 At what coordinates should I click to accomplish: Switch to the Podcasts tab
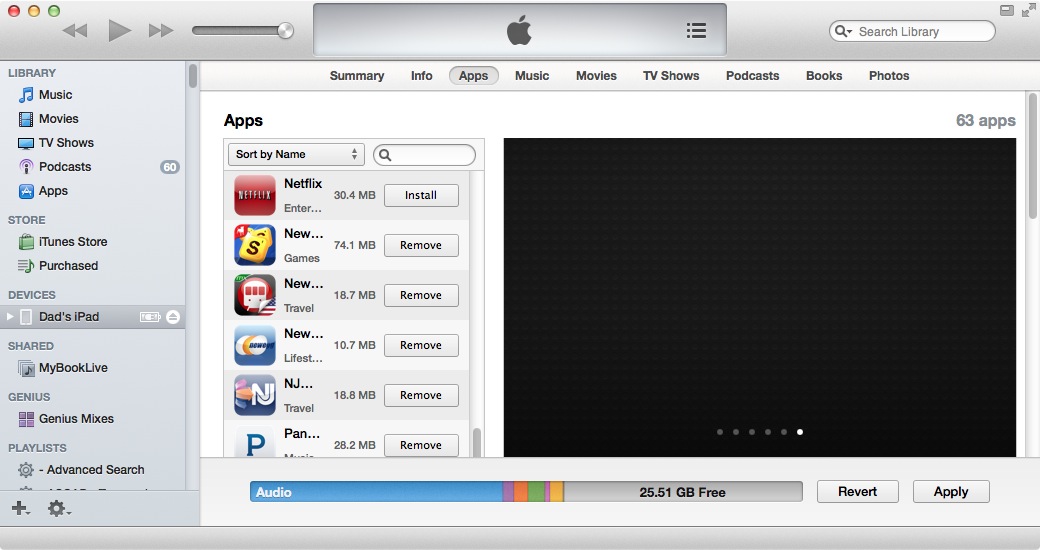tap(752, 76)
